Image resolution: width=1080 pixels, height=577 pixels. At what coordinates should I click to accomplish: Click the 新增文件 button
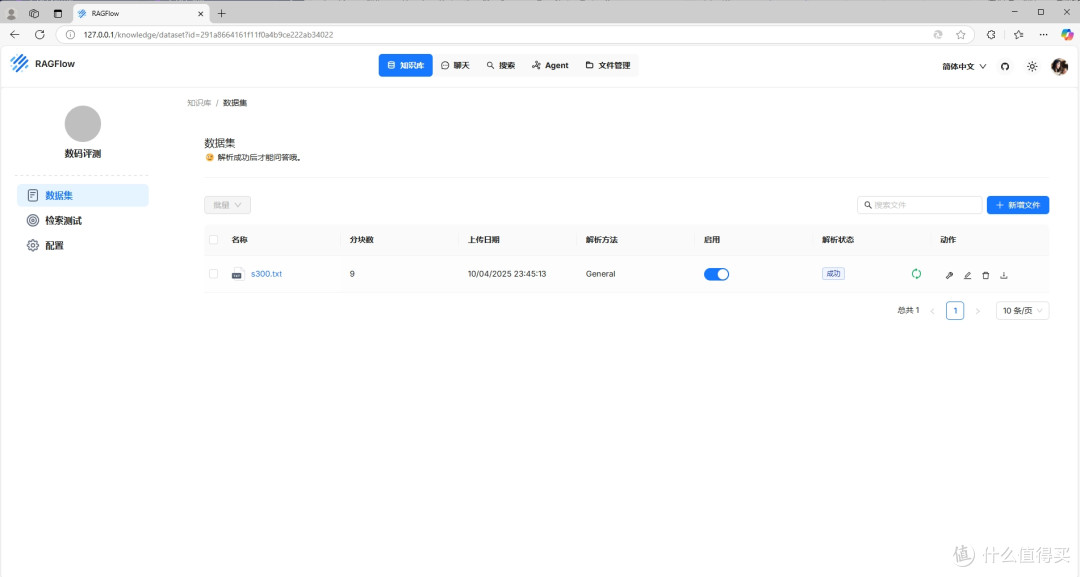(1018, 205)
